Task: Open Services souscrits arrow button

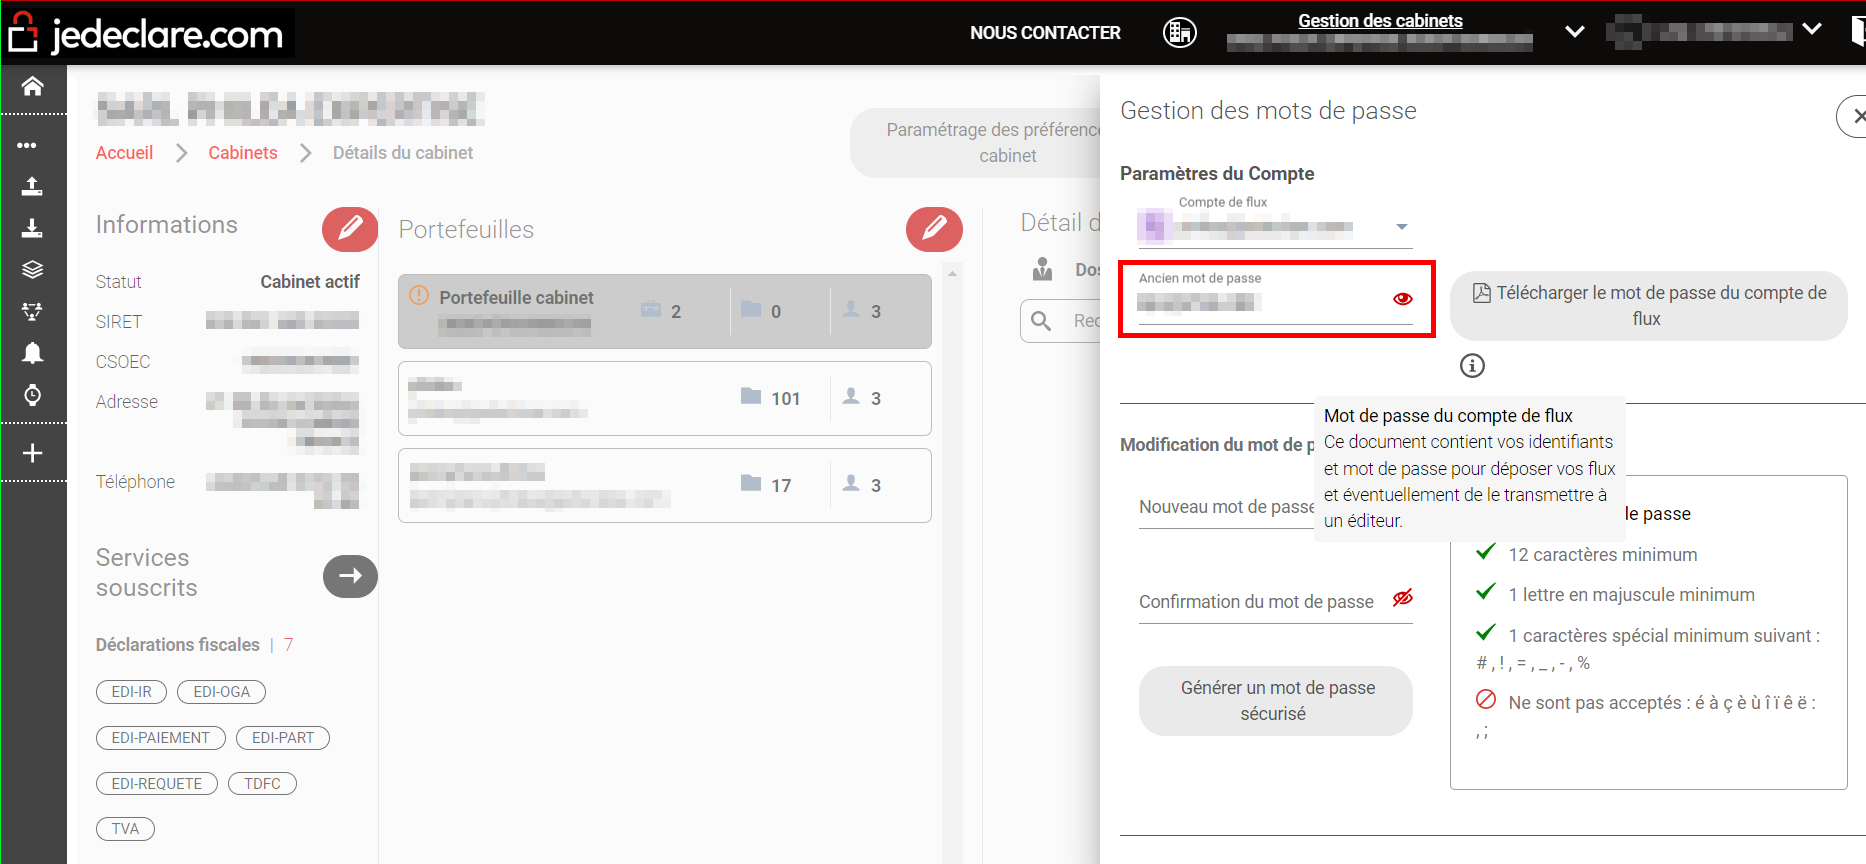Action: 350,576
